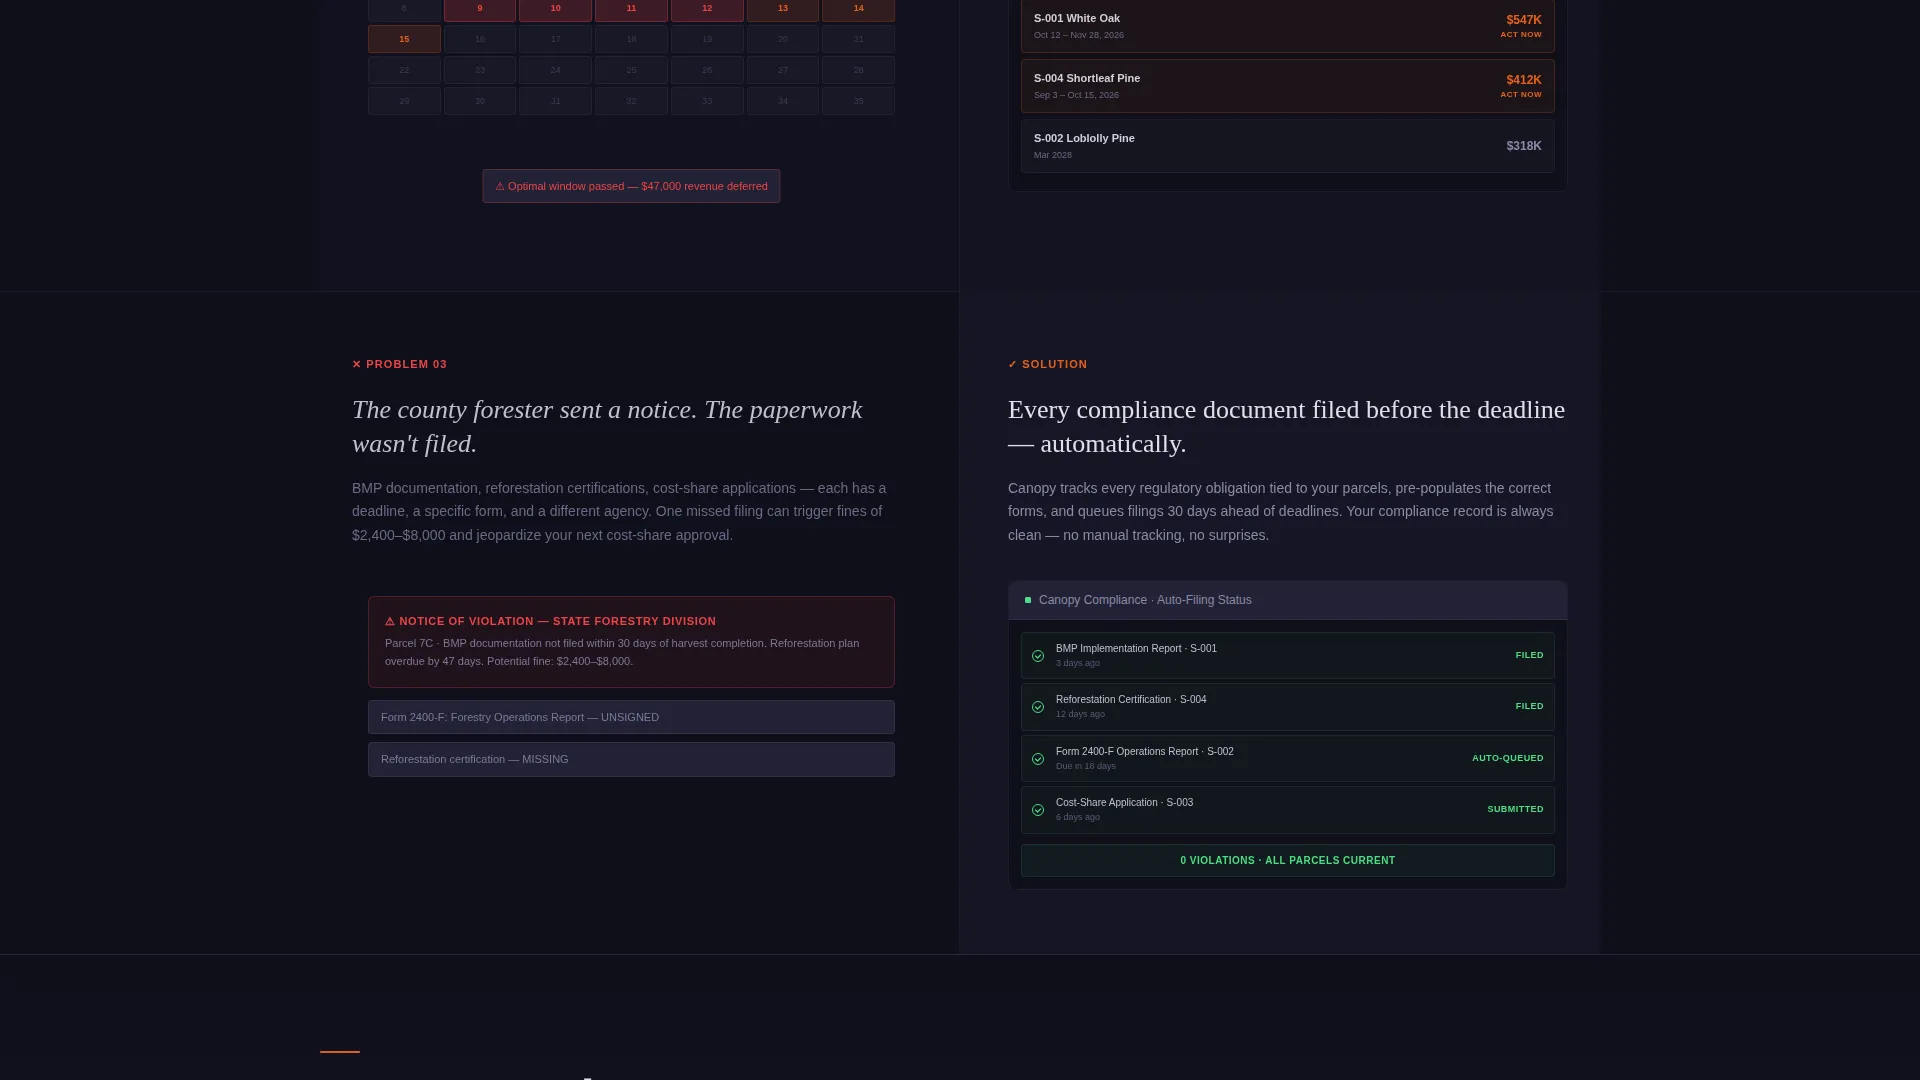Screen dimensions: 1920x1080
Task: Click Cost-Share Application · S-003 title
Action: click(1124, 803)
